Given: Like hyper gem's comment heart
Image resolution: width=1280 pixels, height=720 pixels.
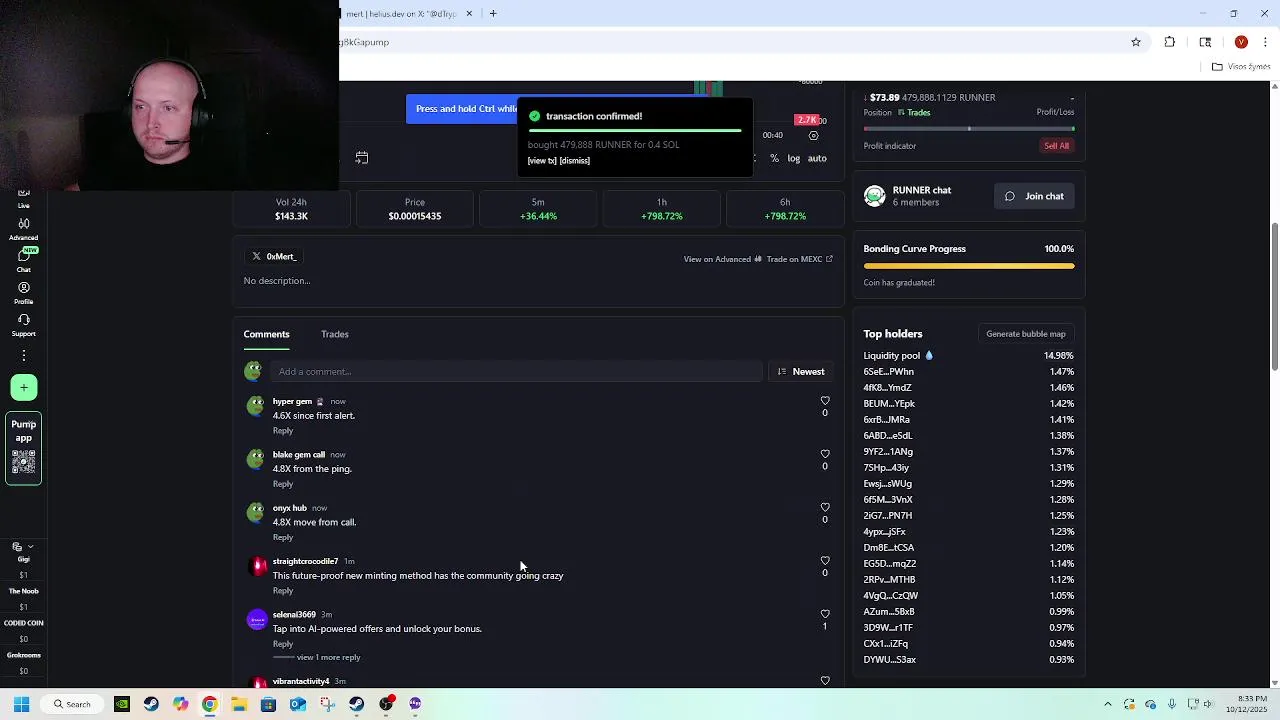Looking at the screenshot, I should tap(825, 401).
